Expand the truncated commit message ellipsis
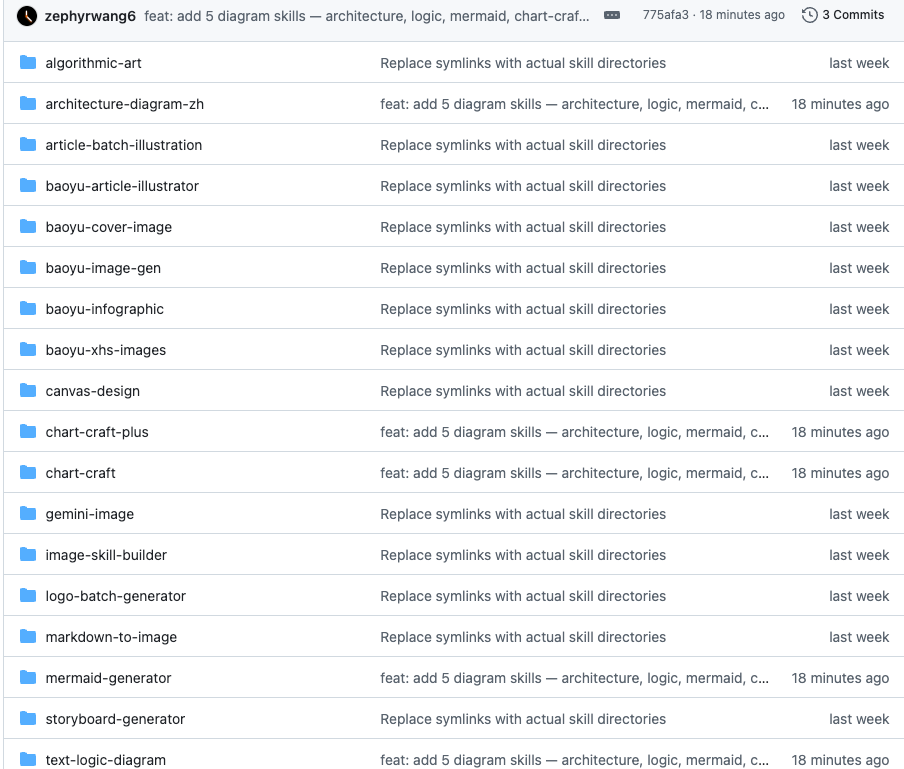Viewport: 904px width, 769px height. point(612,16)
